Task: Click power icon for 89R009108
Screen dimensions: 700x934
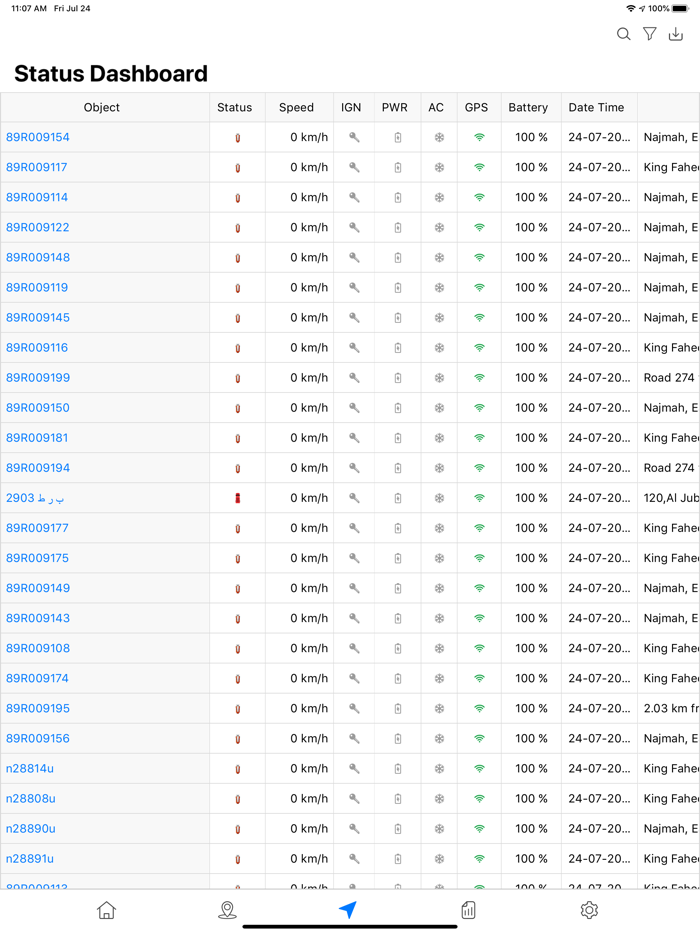Action: (x=398, y=649)
